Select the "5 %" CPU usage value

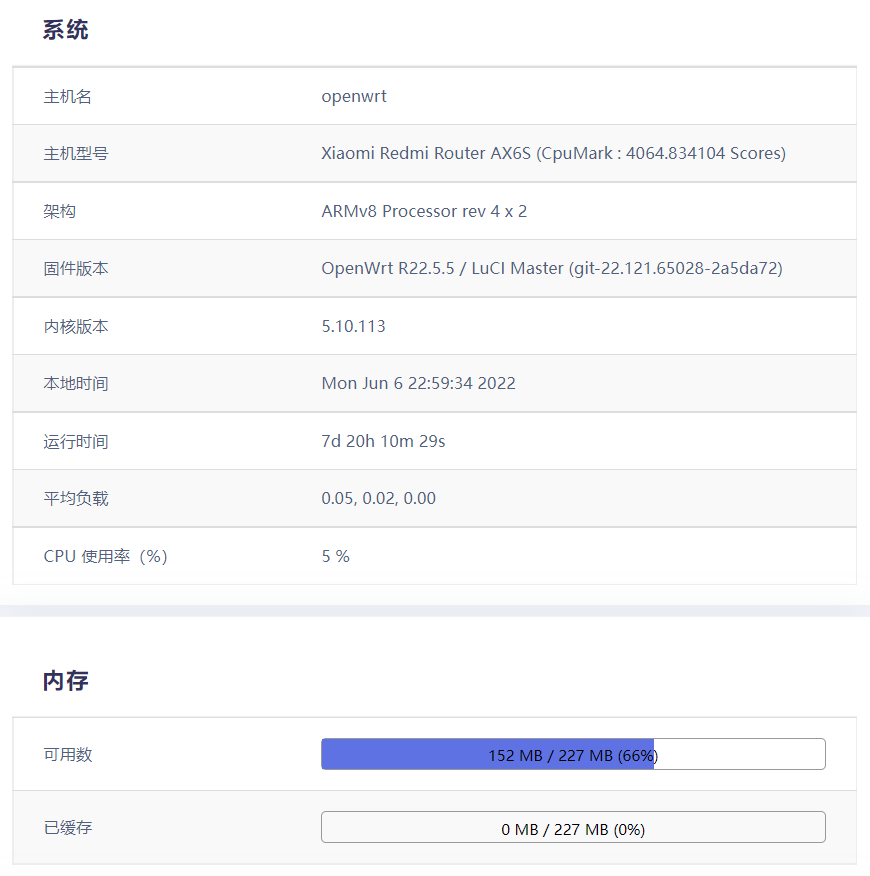[333, 556]
